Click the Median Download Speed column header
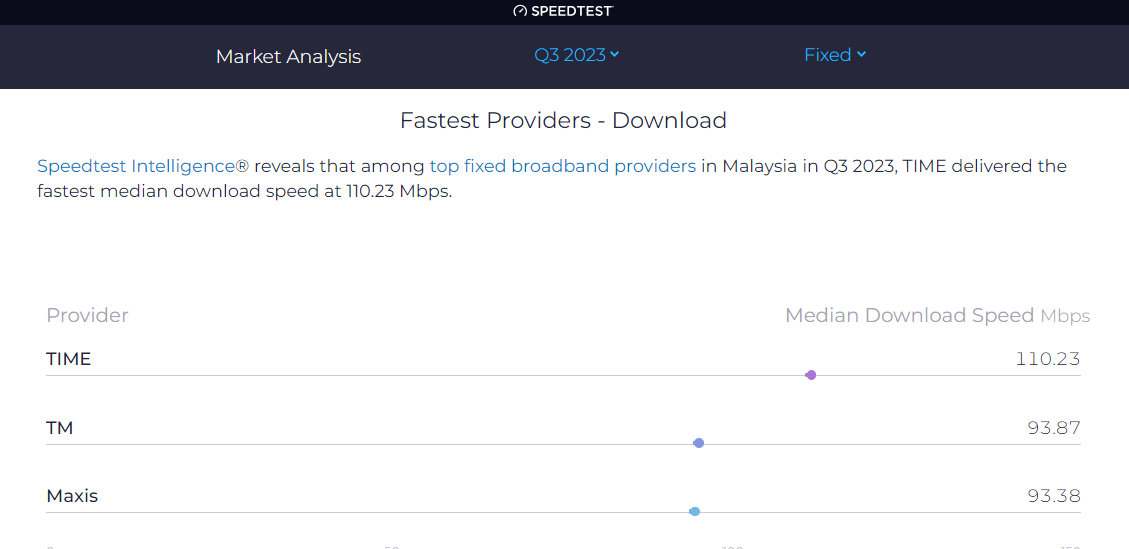This screenshot has height=549, width=1129. [909, 315]
